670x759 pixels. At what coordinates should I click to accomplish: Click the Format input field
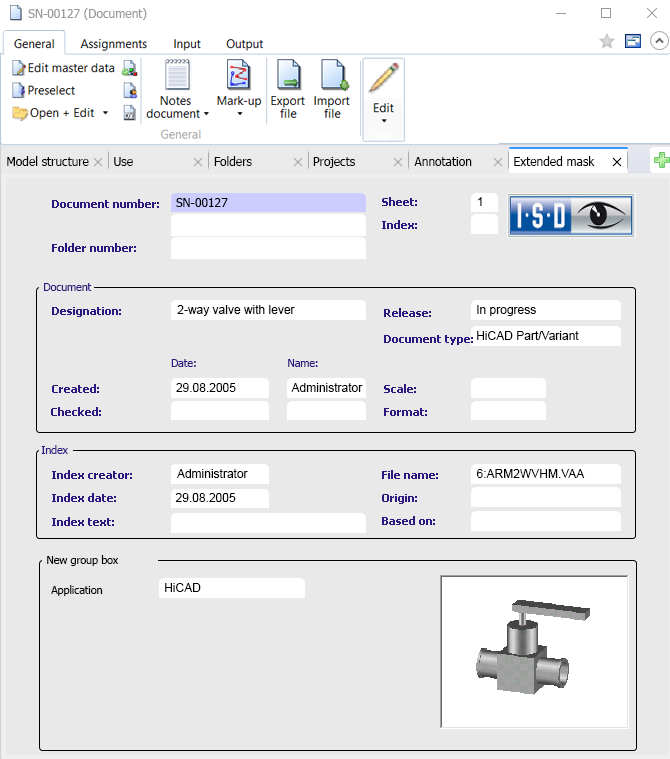[x=508, y=411]
